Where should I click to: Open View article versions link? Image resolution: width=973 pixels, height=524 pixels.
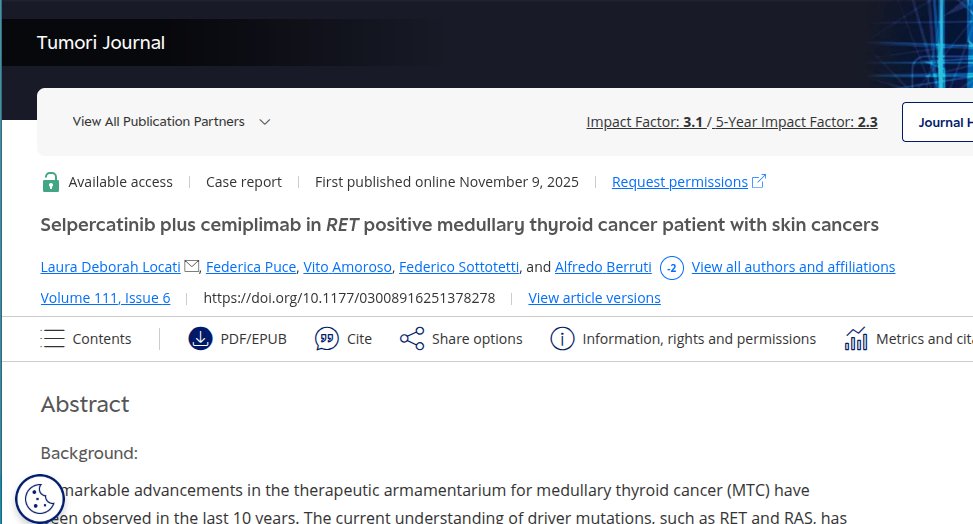click(594, 298)
